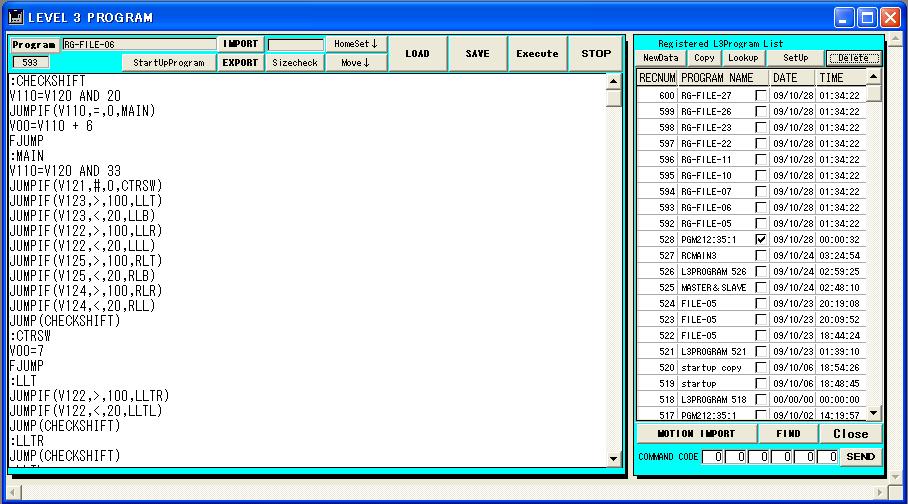Screen dimensions: 908x504
Task: Click the IMPORT button
Action: [x=240, y=44]
